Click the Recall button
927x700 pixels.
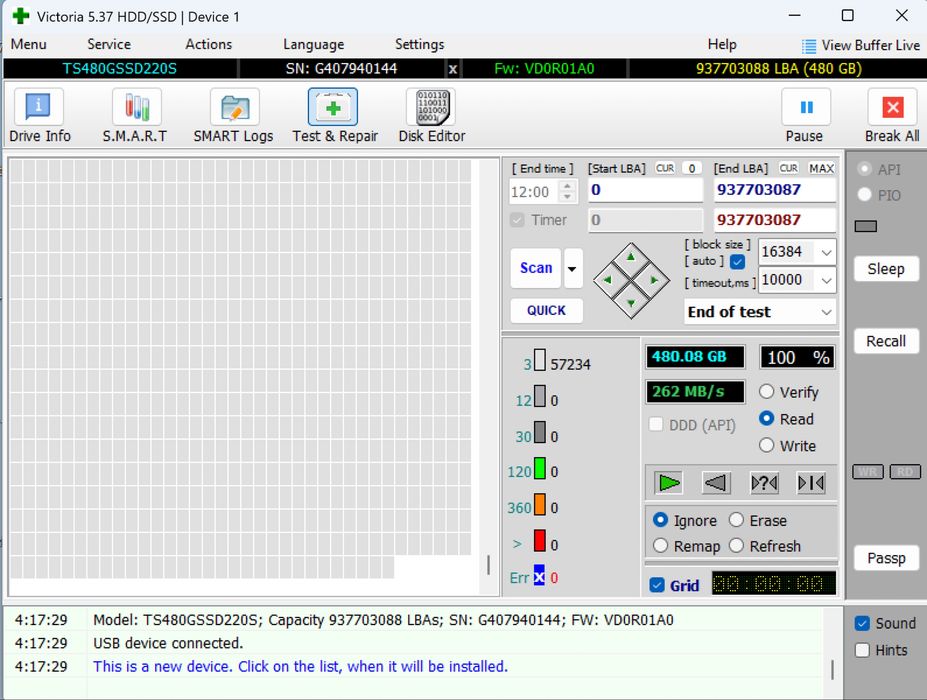pyautogui.click(x=886, y=341)
